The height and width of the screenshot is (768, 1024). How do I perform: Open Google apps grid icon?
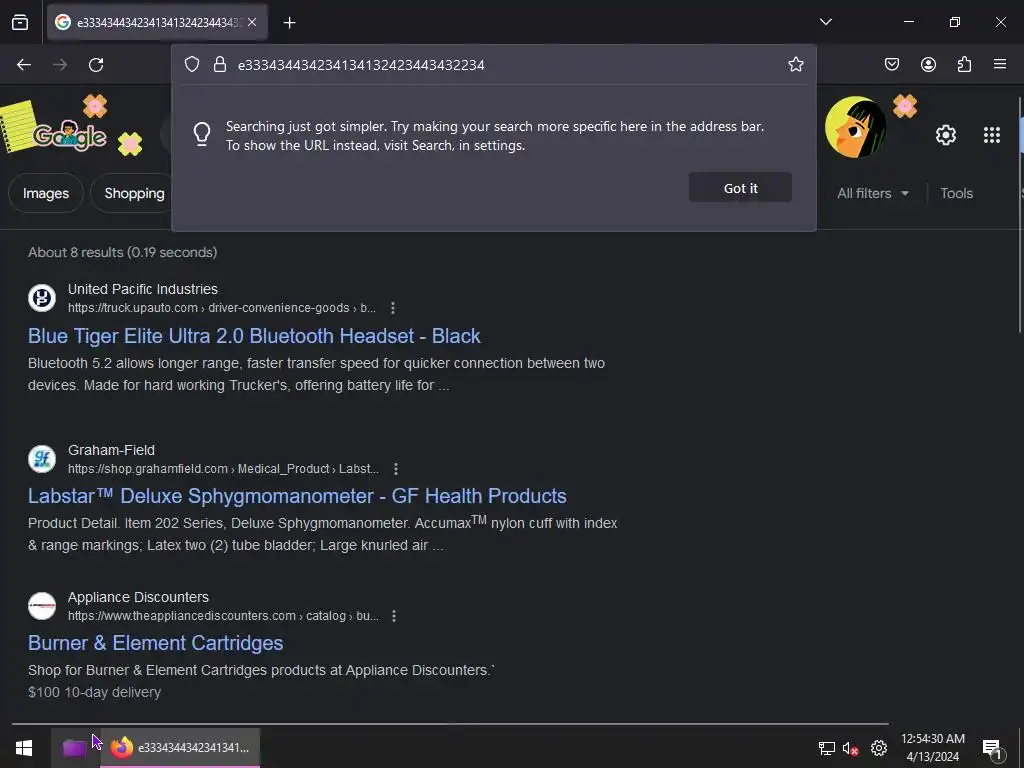tap(991, 135)
